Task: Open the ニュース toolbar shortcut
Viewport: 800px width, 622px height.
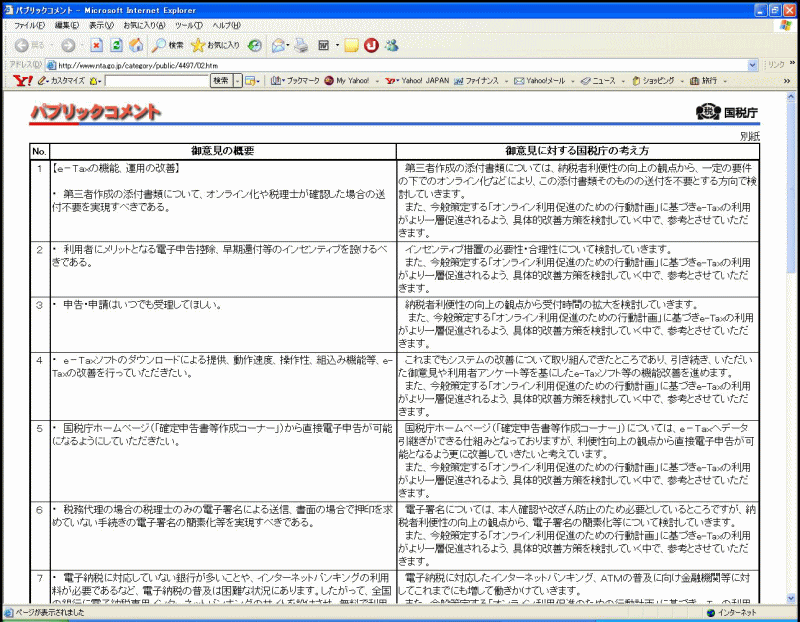Action: pyautogui.click(x=598, y=81)
